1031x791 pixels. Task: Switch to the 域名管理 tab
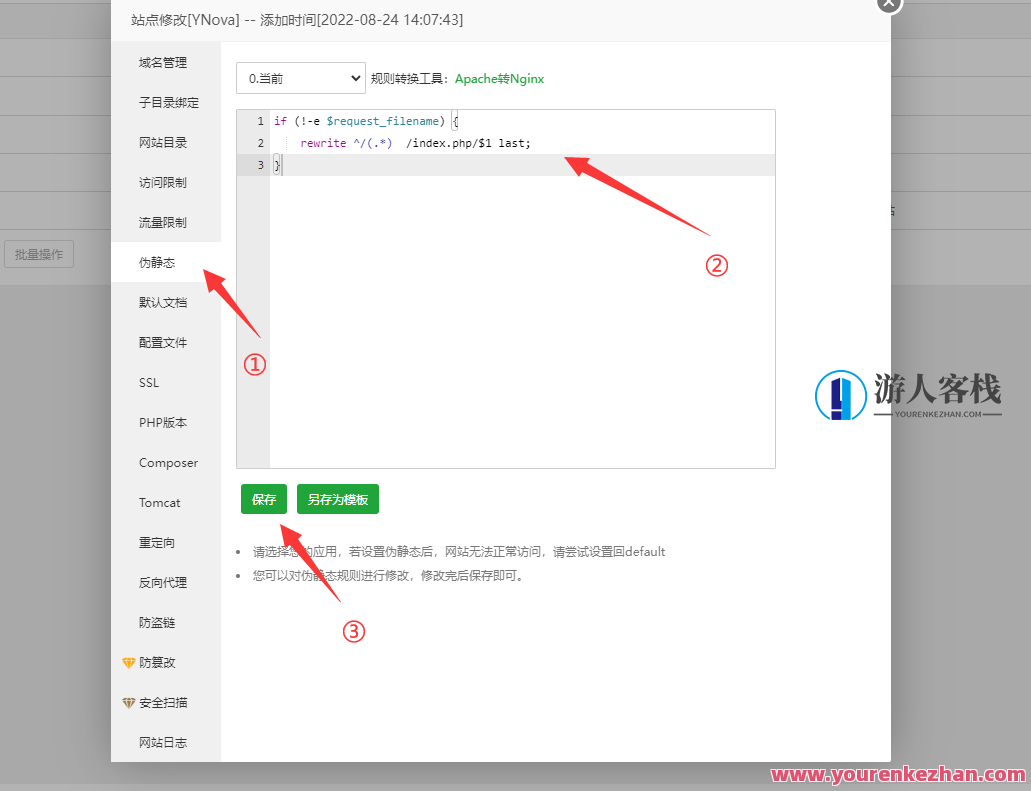tap(161, 62)
